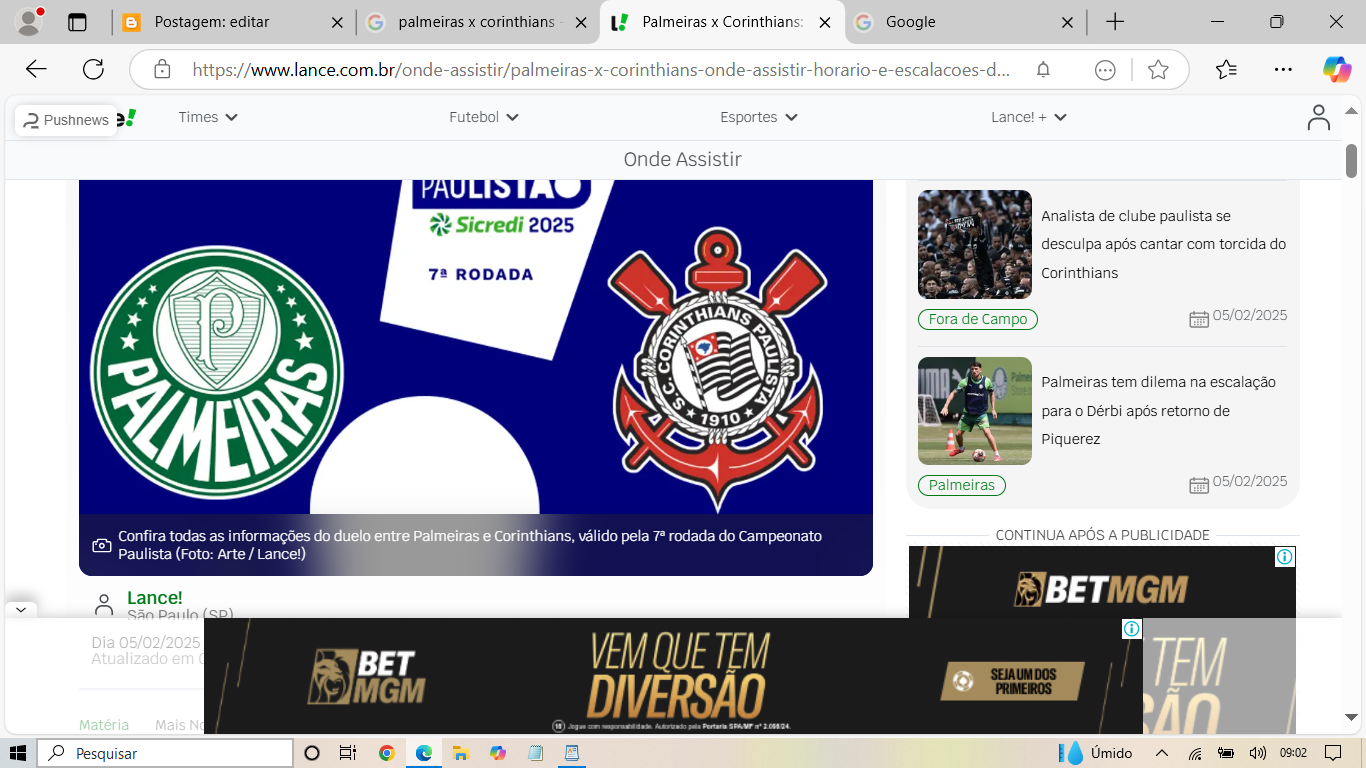Open Windows Start menu
The height and width of the screenshot is (768, 1366).
(18, 753)
